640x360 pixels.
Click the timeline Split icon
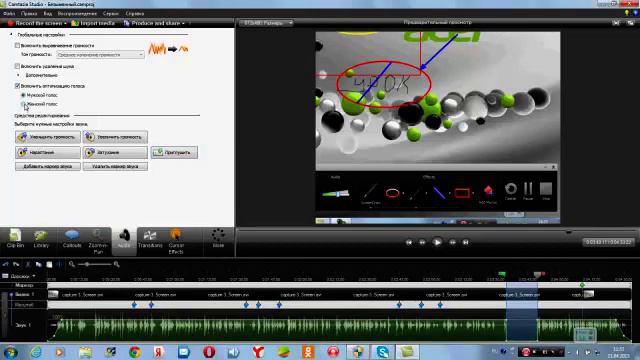60,264
